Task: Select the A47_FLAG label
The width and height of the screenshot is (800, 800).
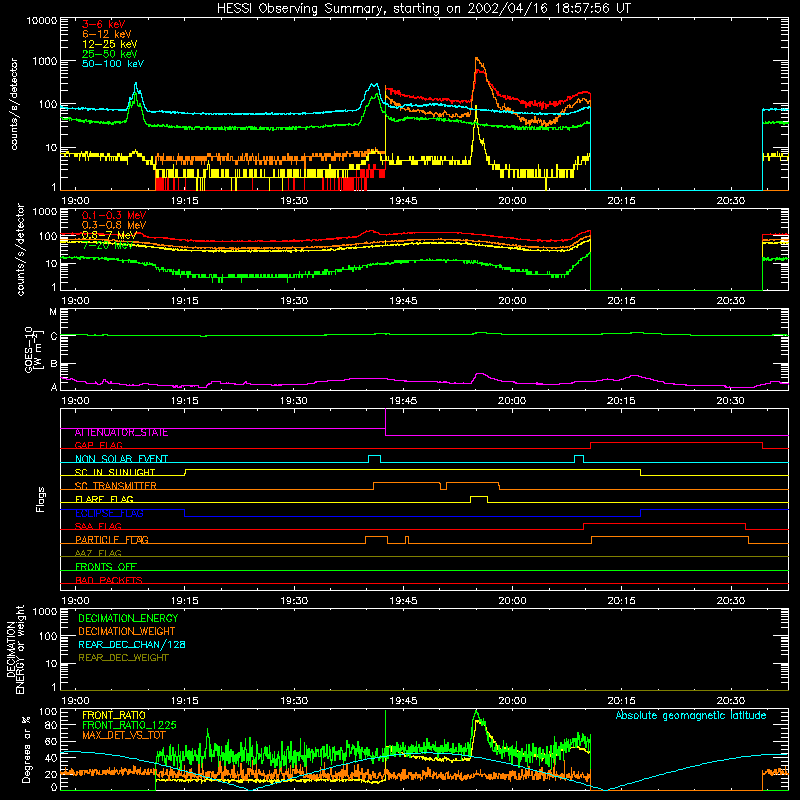Action: point(98,553)
